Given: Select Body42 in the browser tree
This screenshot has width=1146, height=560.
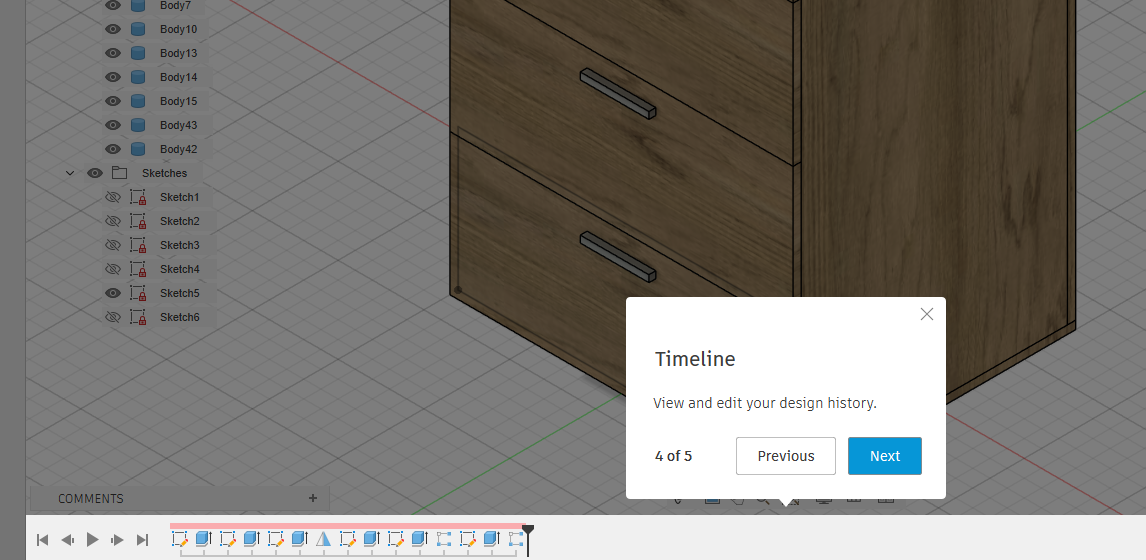Looking at the screenshot, I should [x=178, y=149].
